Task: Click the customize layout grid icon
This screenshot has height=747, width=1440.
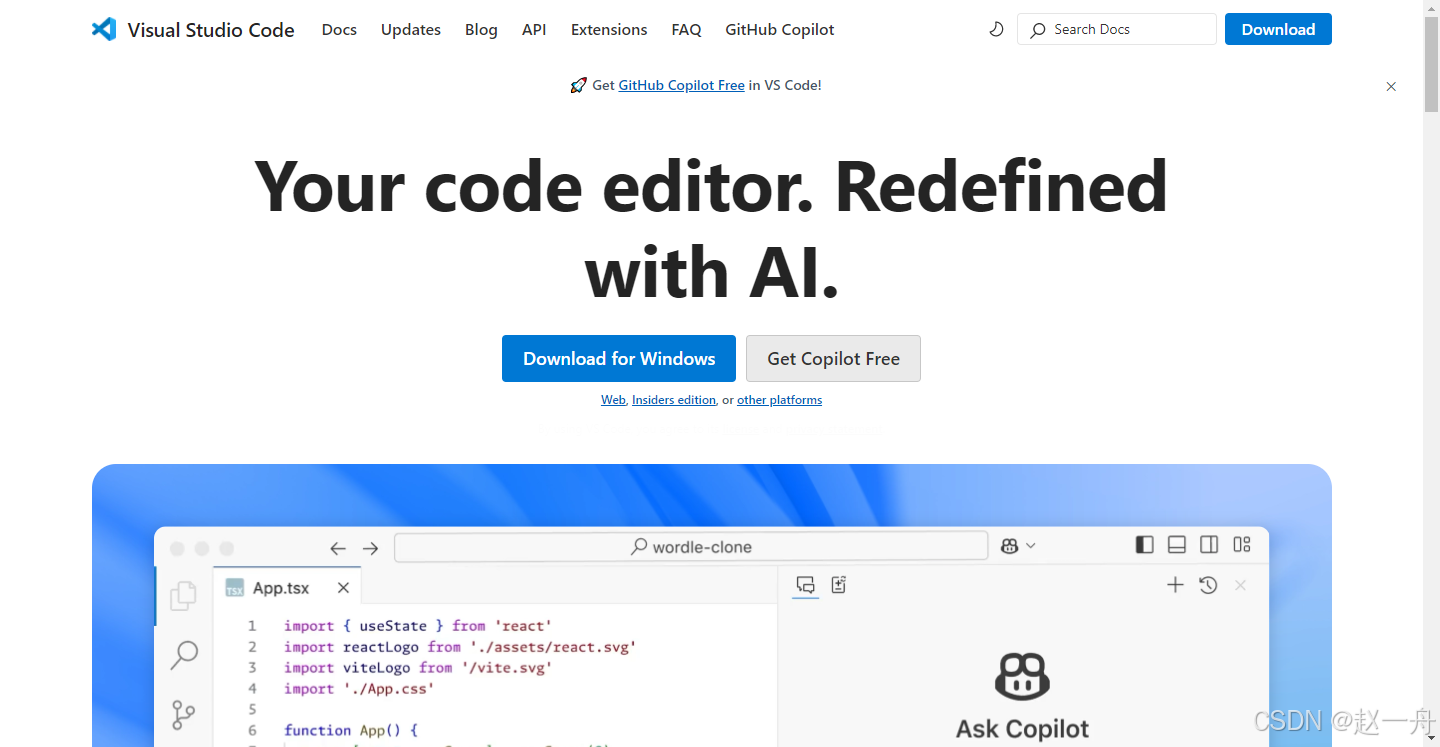Action: click(x=1242, y=545)
